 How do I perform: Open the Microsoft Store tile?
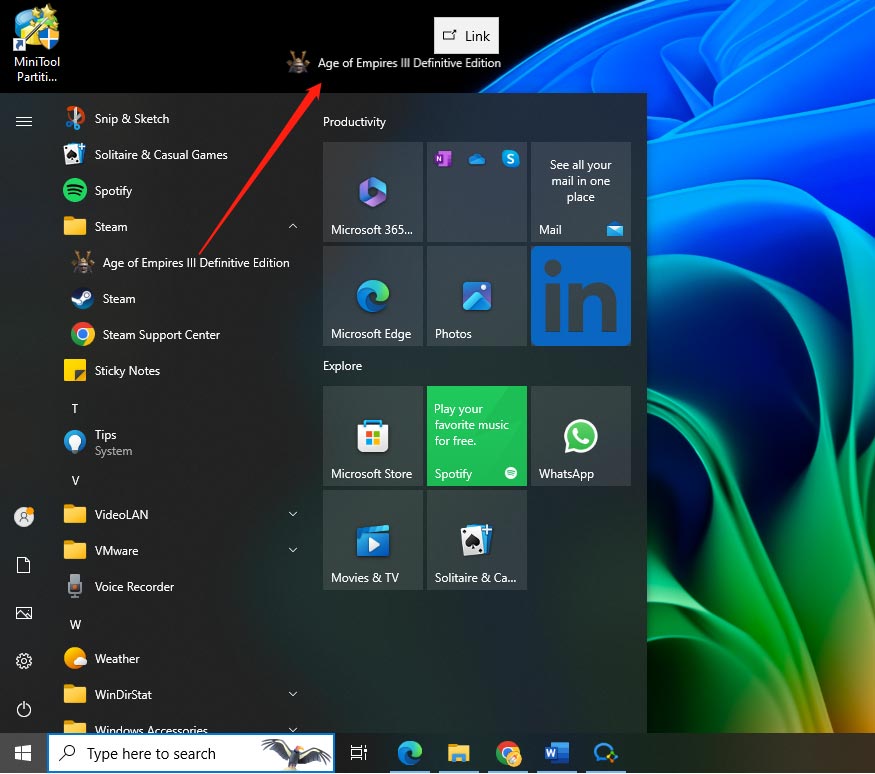[x=373, y=436]
